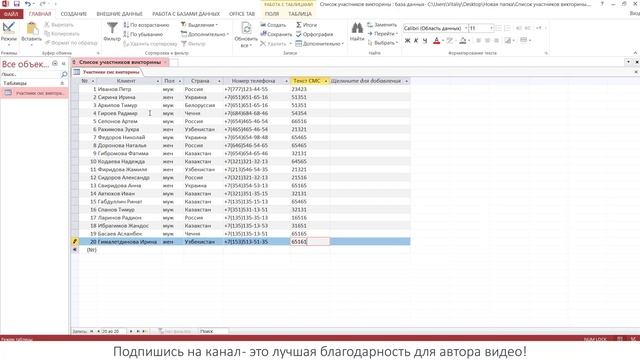Collapse the Таблицы group in navigation pane
This screenshot has height=360, width=640.
point(62,83)
